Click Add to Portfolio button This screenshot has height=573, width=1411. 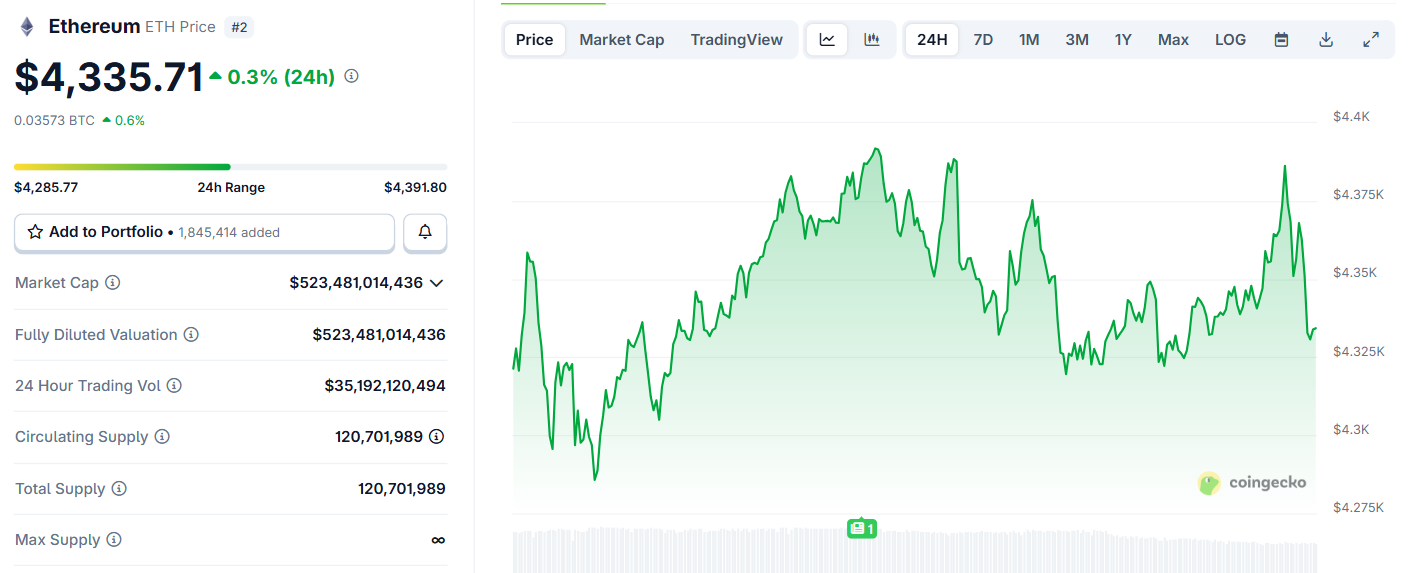[x=204, y=232]
